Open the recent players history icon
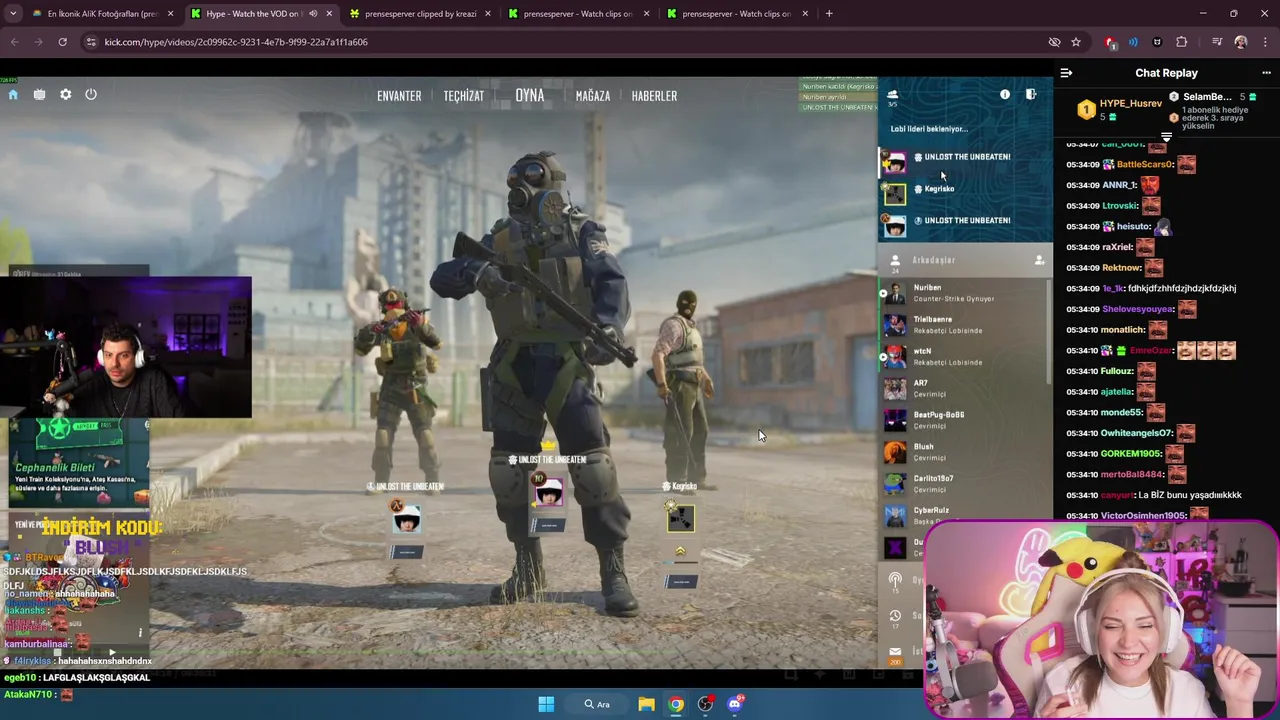Image resolution: width=1280 pixels, height=720 pixels. [x=895, y=616]
